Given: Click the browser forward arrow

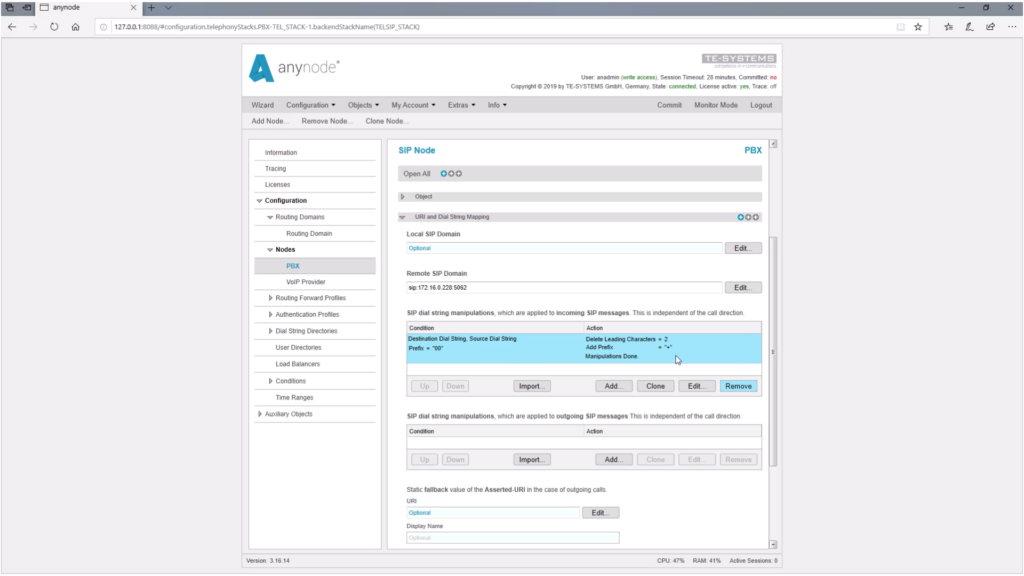Looking at the screenshot, I should tap(33, 27).
